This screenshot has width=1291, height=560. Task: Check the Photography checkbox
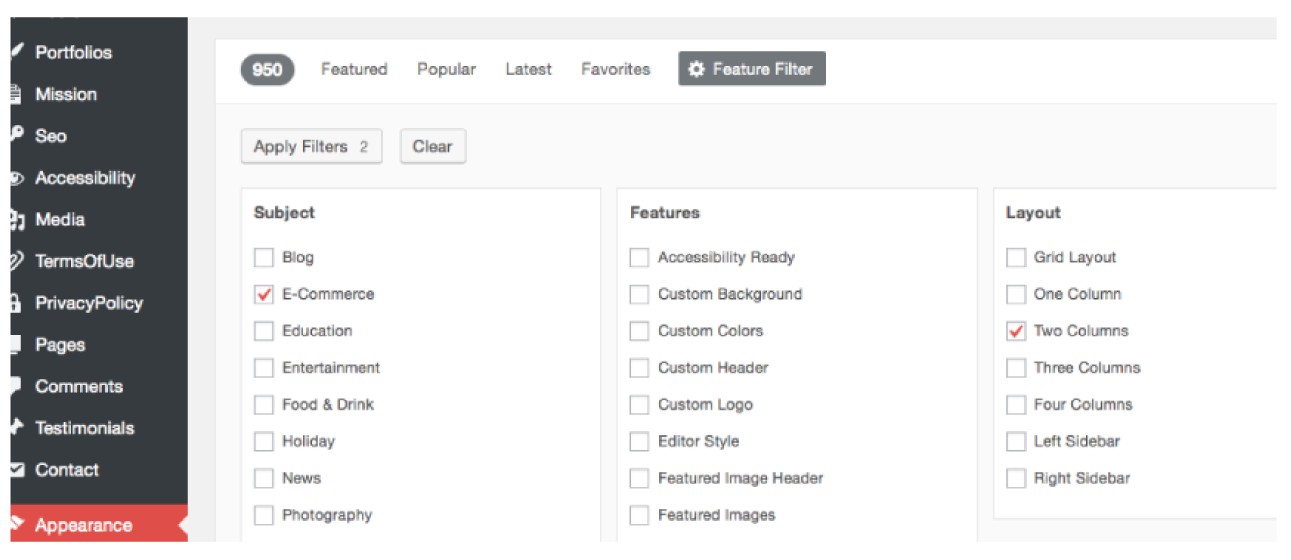pos(263,515)
